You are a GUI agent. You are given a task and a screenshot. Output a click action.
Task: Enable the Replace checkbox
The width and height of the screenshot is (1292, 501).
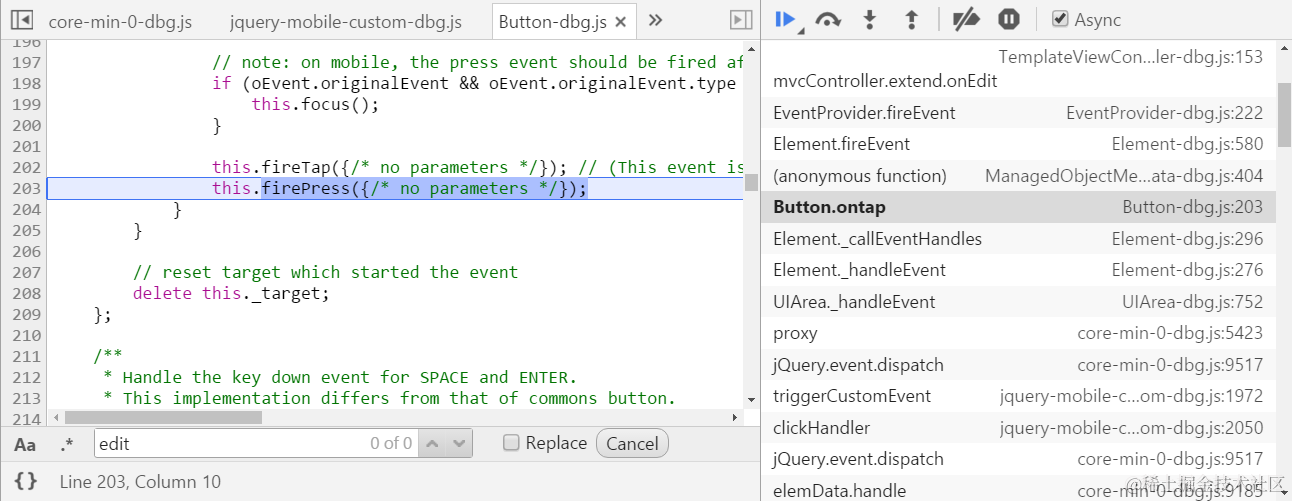[511, 443]
